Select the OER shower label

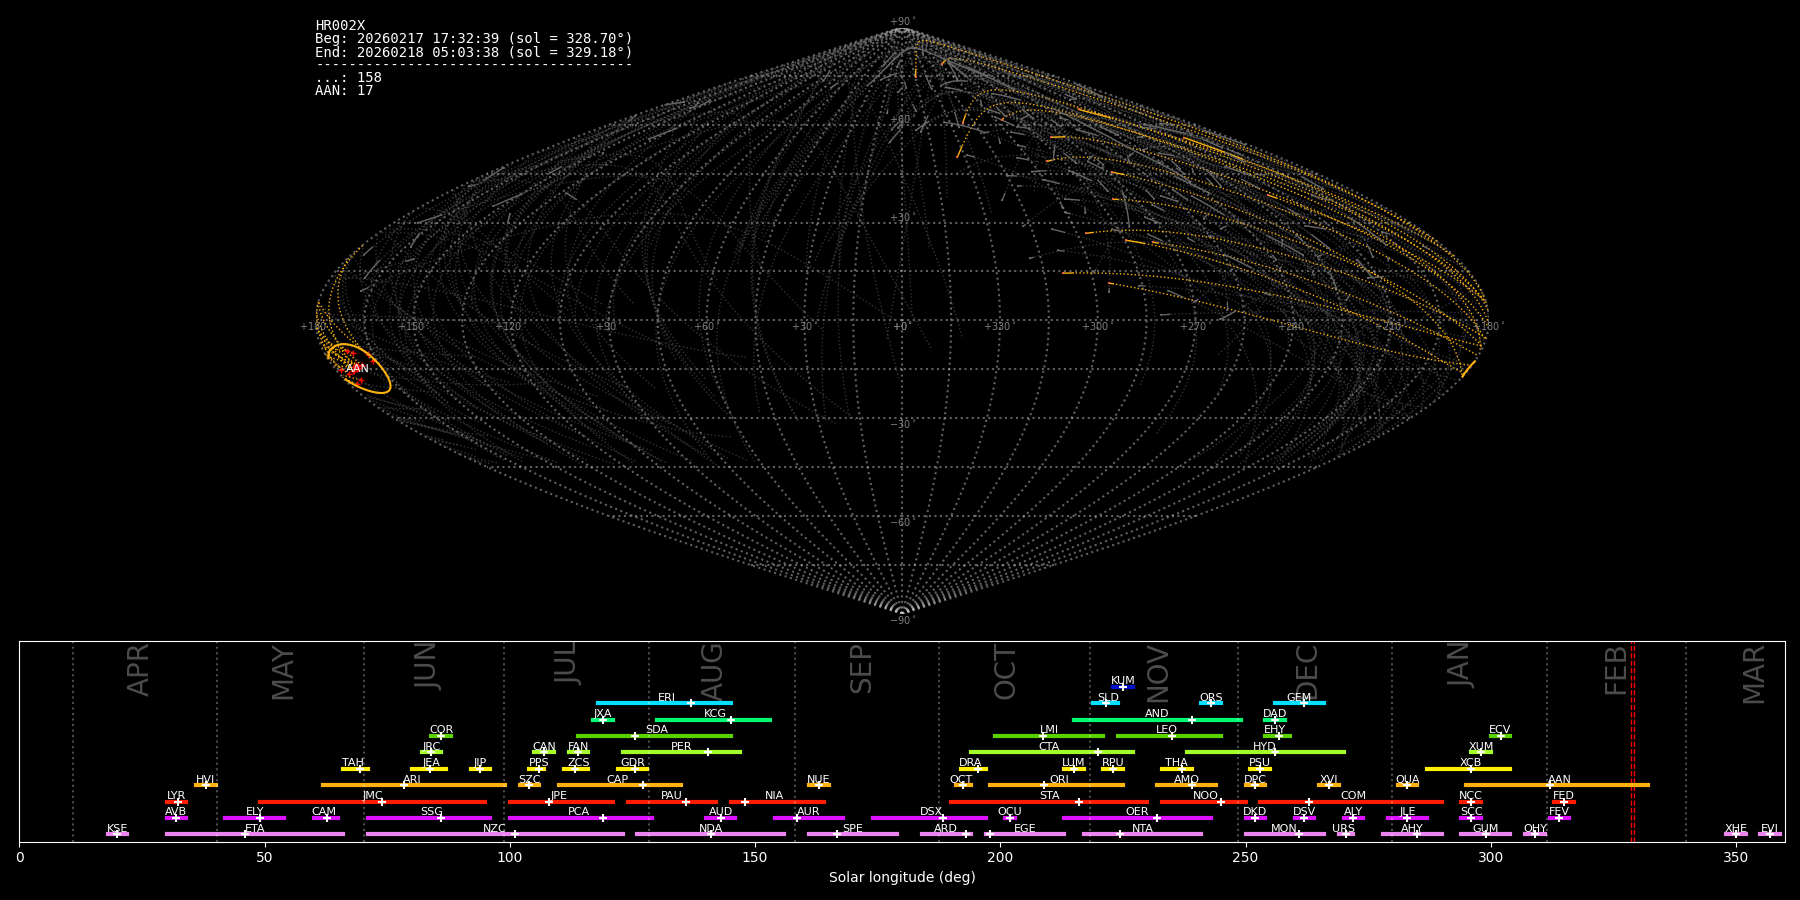[1137, 812]
